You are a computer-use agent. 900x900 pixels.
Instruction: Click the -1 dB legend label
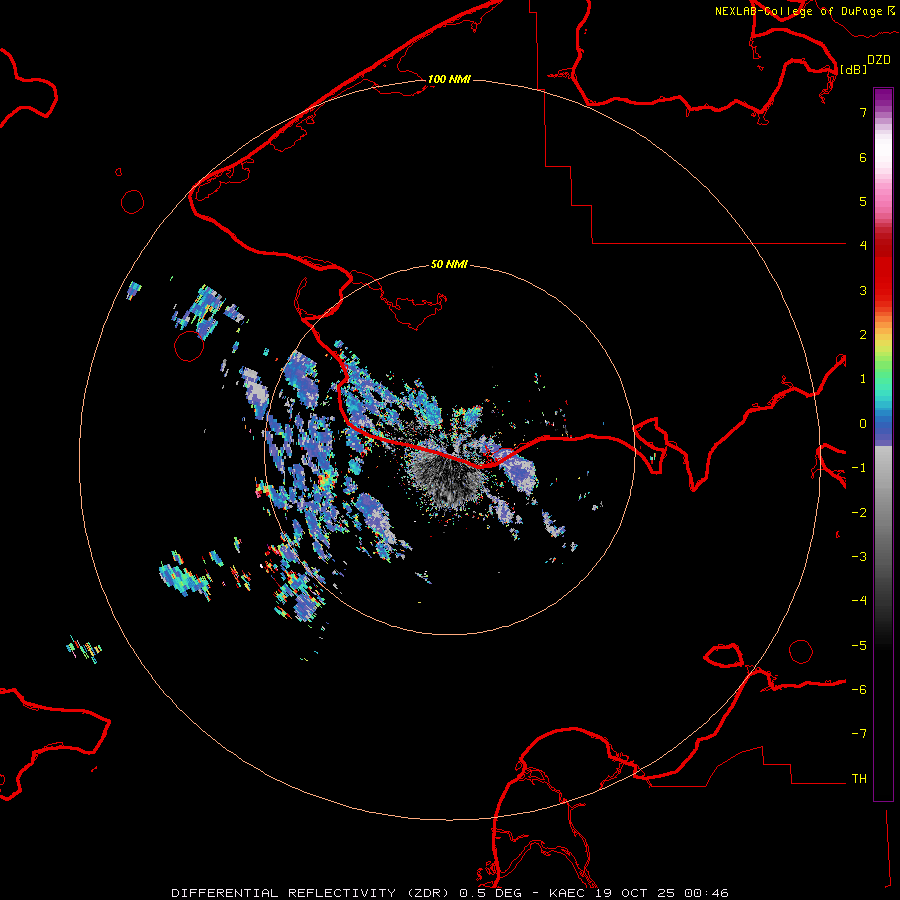(859, 468)
